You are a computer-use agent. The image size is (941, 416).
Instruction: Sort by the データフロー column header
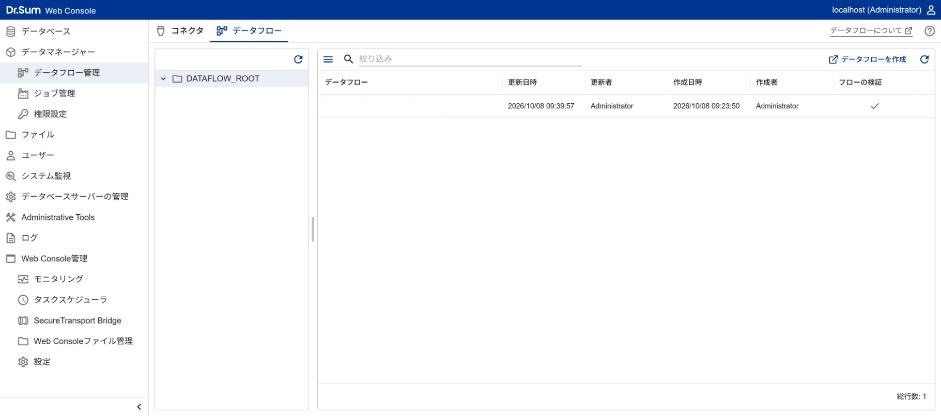pyautogui.click(x=346, y=82)
